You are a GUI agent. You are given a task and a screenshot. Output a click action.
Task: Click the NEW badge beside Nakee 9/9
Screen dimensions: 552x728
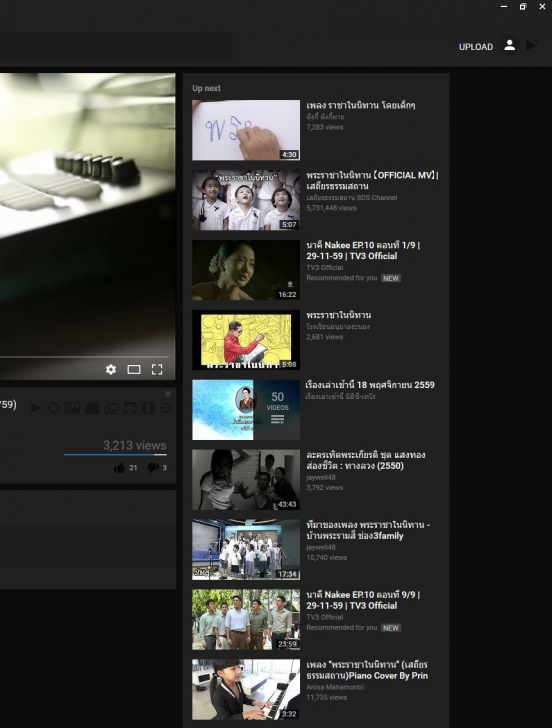tap(391, 628)
